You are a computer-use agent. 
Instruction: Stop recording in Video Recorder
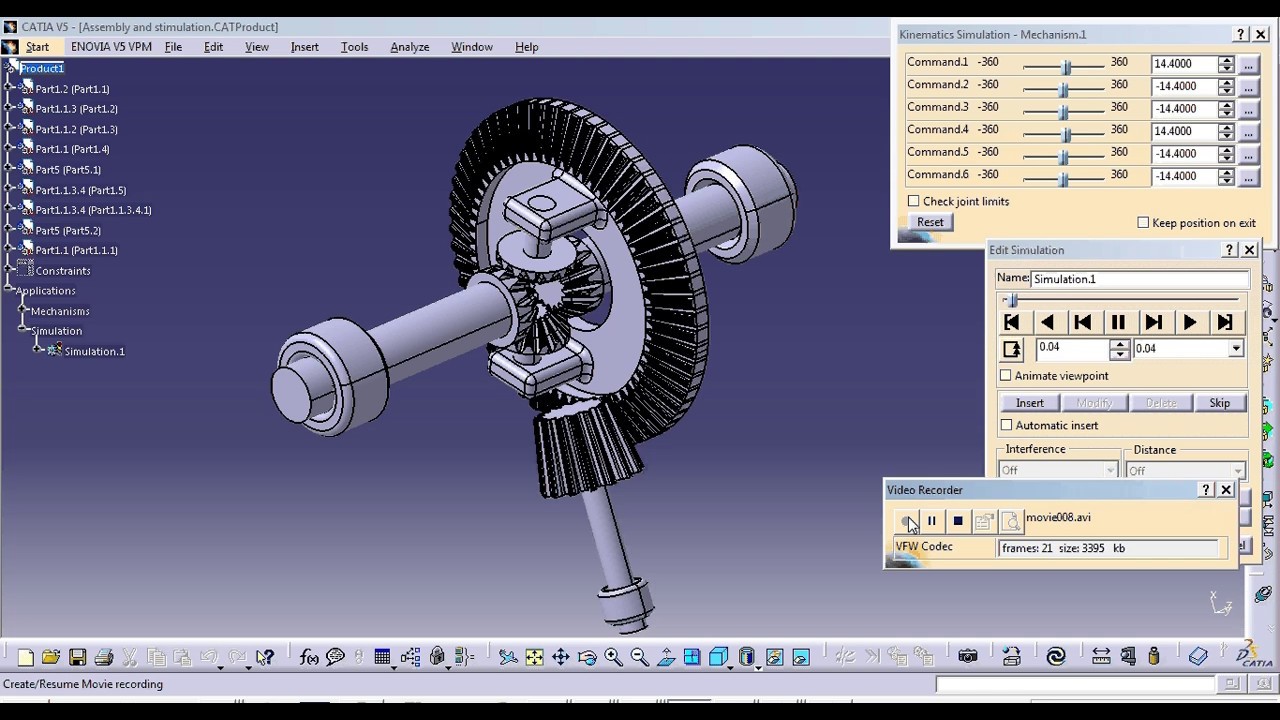tap(958, 521)
